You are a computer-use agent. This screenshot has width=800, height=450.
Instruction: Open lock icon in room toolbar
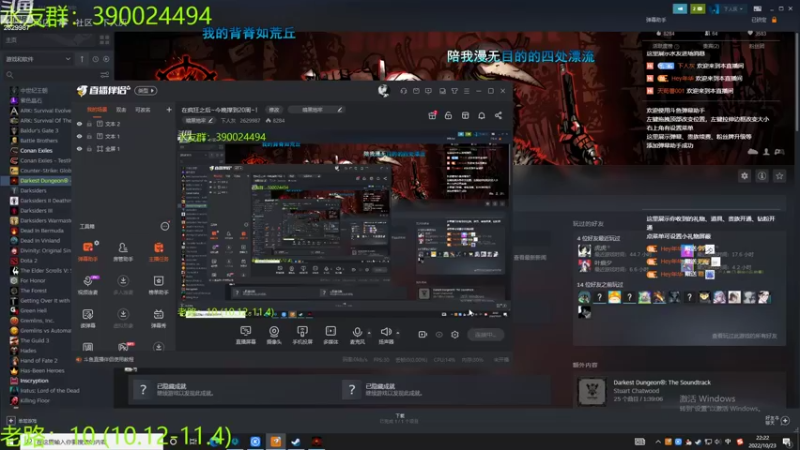448,116
